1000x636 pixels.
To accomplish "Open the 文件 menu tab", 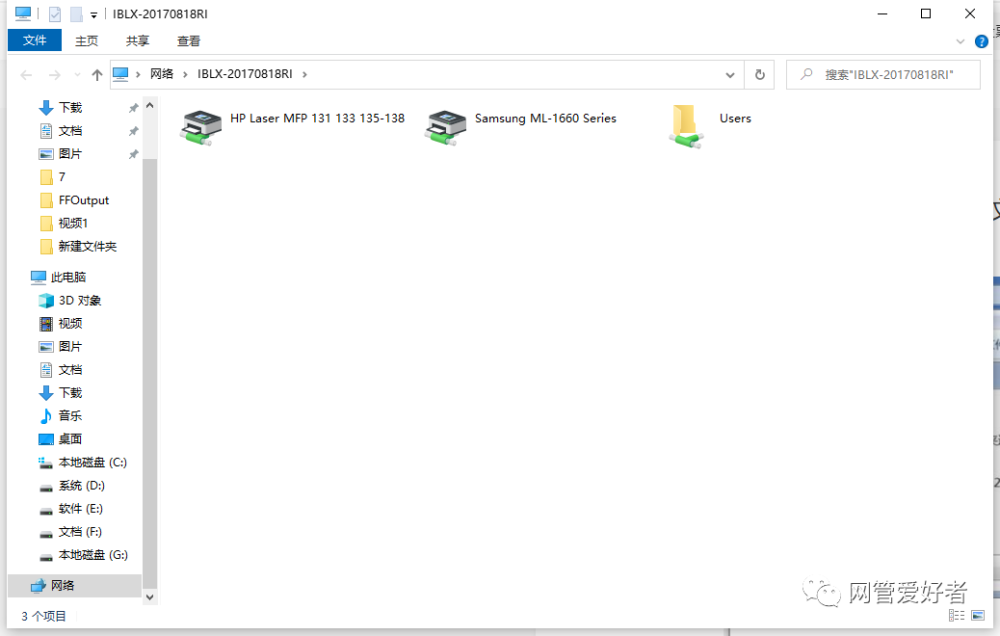I will [34, 40].
